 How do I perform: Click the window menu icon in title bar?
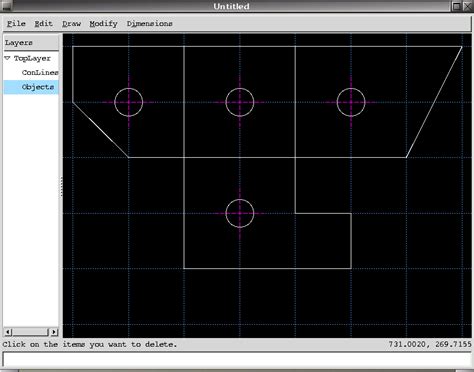click(x=6, y=6)
